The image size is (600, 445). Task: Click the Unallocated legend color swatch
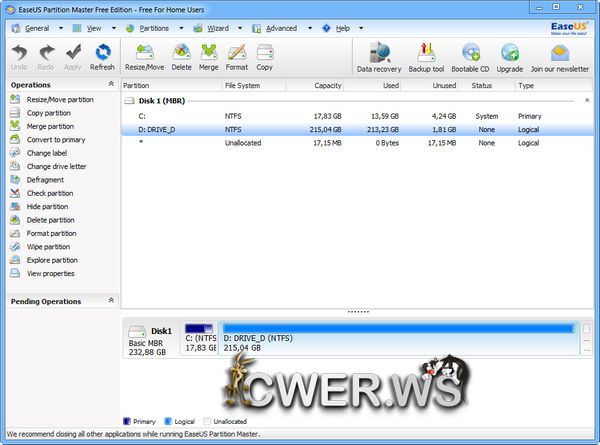click(207, 421)
